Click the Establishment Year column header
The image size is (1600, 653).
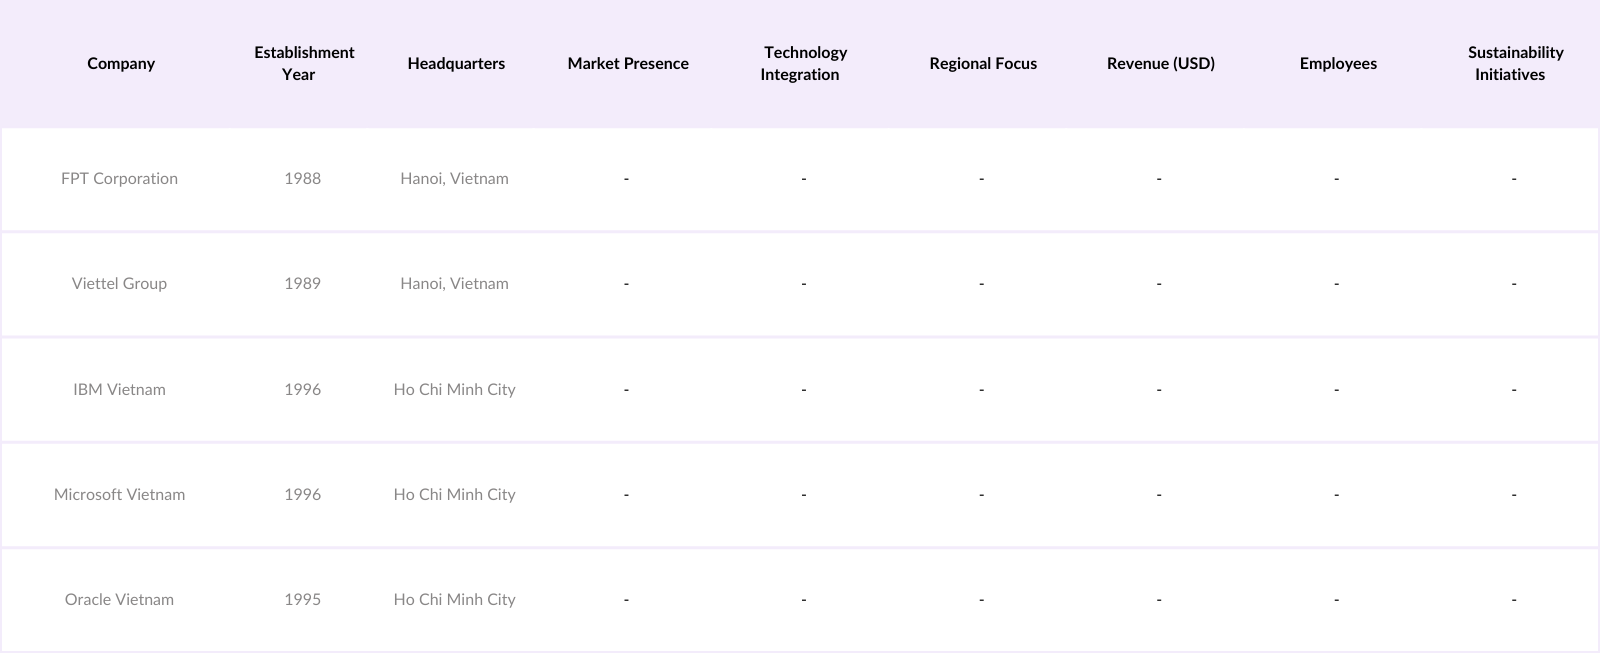303,63
